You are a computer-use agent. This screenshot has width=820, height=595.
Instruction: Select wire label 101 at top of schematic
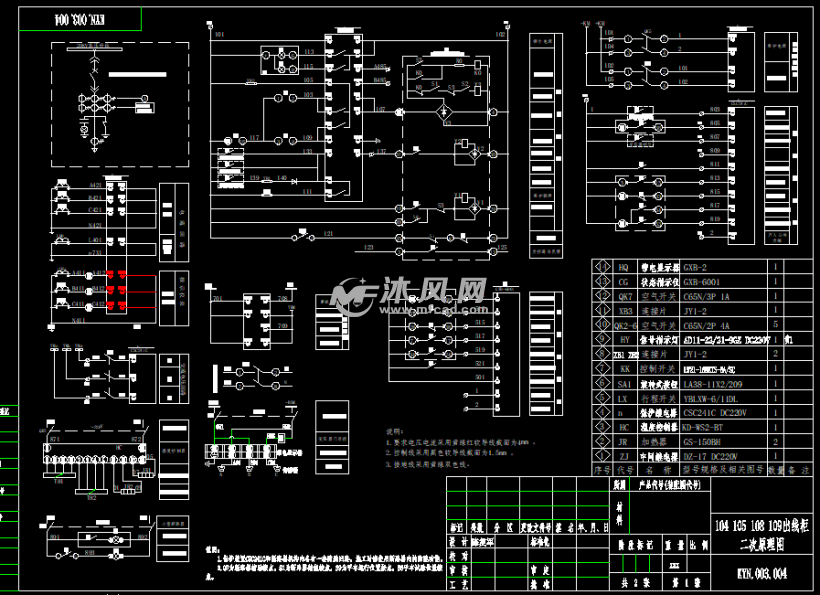(x=219, y=36)
